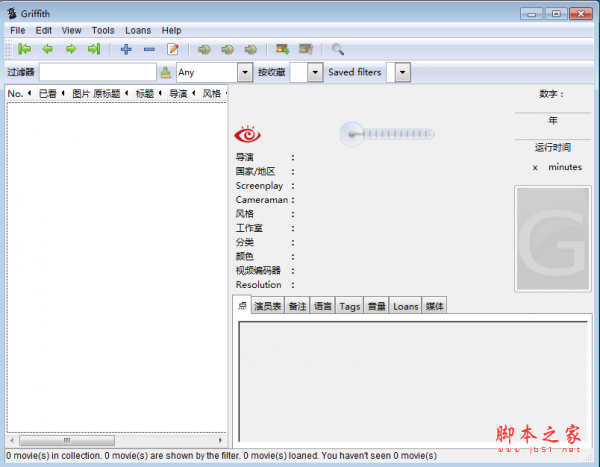
Task: Click the 过滤器 filter text field
Action: coord(98,72)
